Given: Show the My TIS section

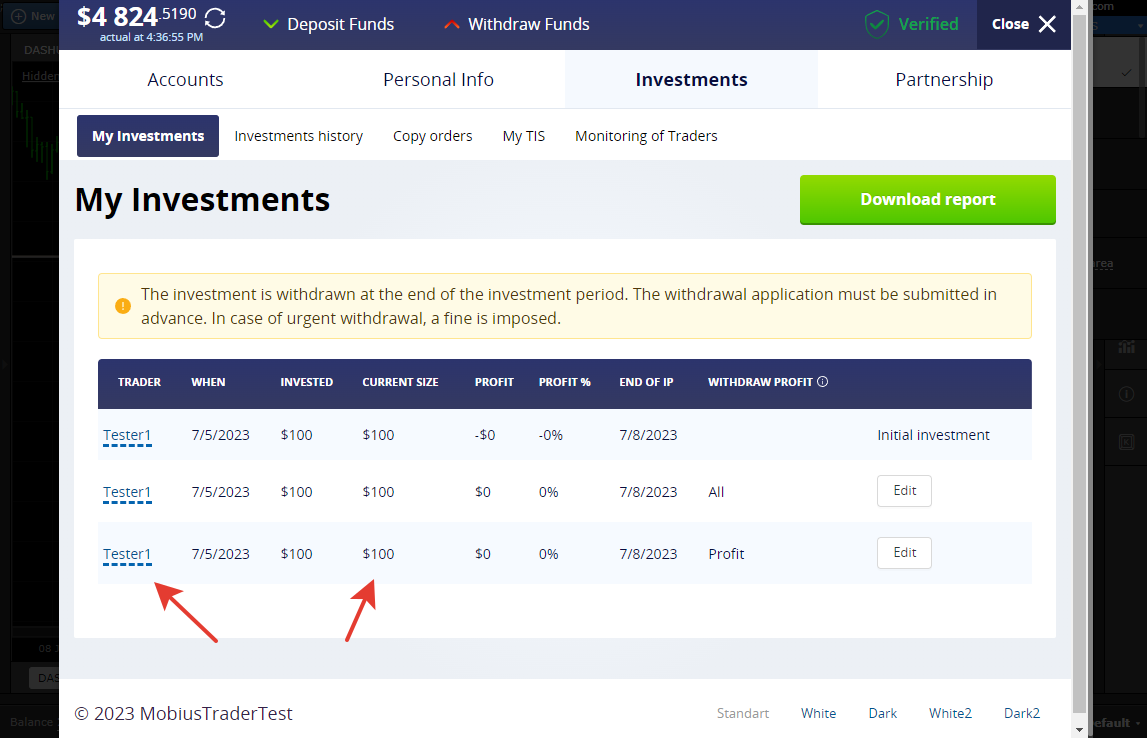Looking at the screenshot, I should 523,136.
